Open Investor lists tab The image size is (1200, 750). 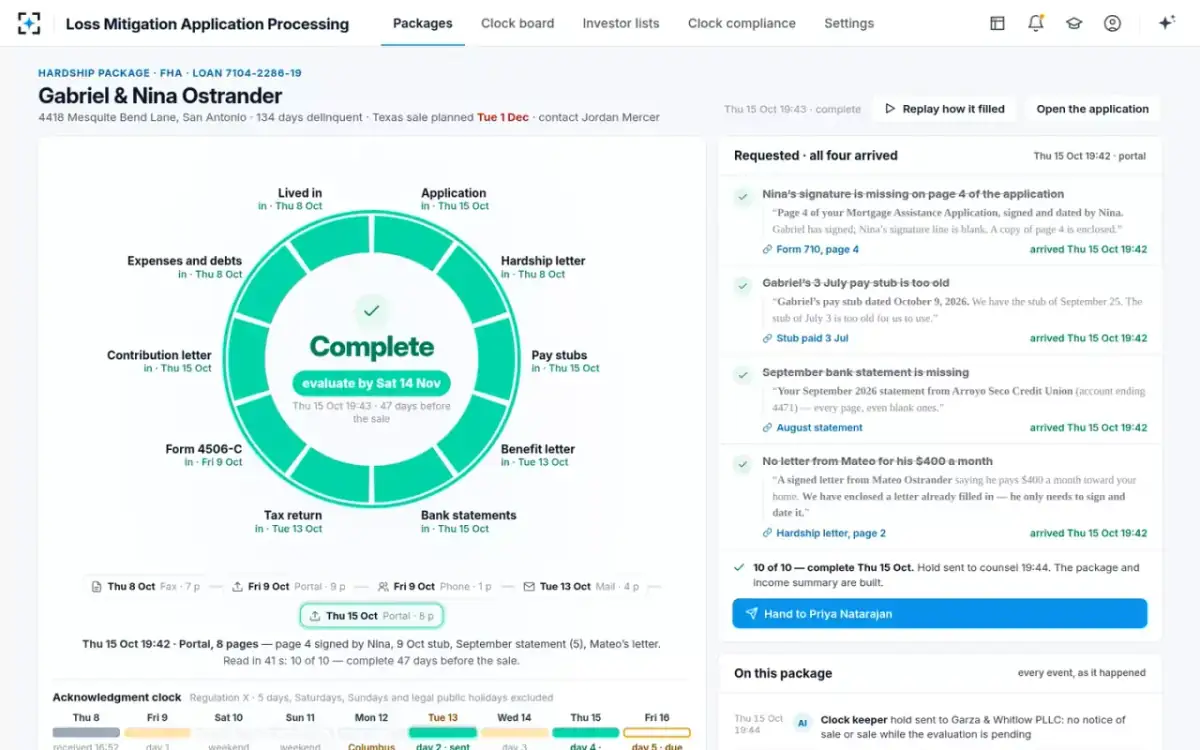pyautogui.click(x=621, y=23)
